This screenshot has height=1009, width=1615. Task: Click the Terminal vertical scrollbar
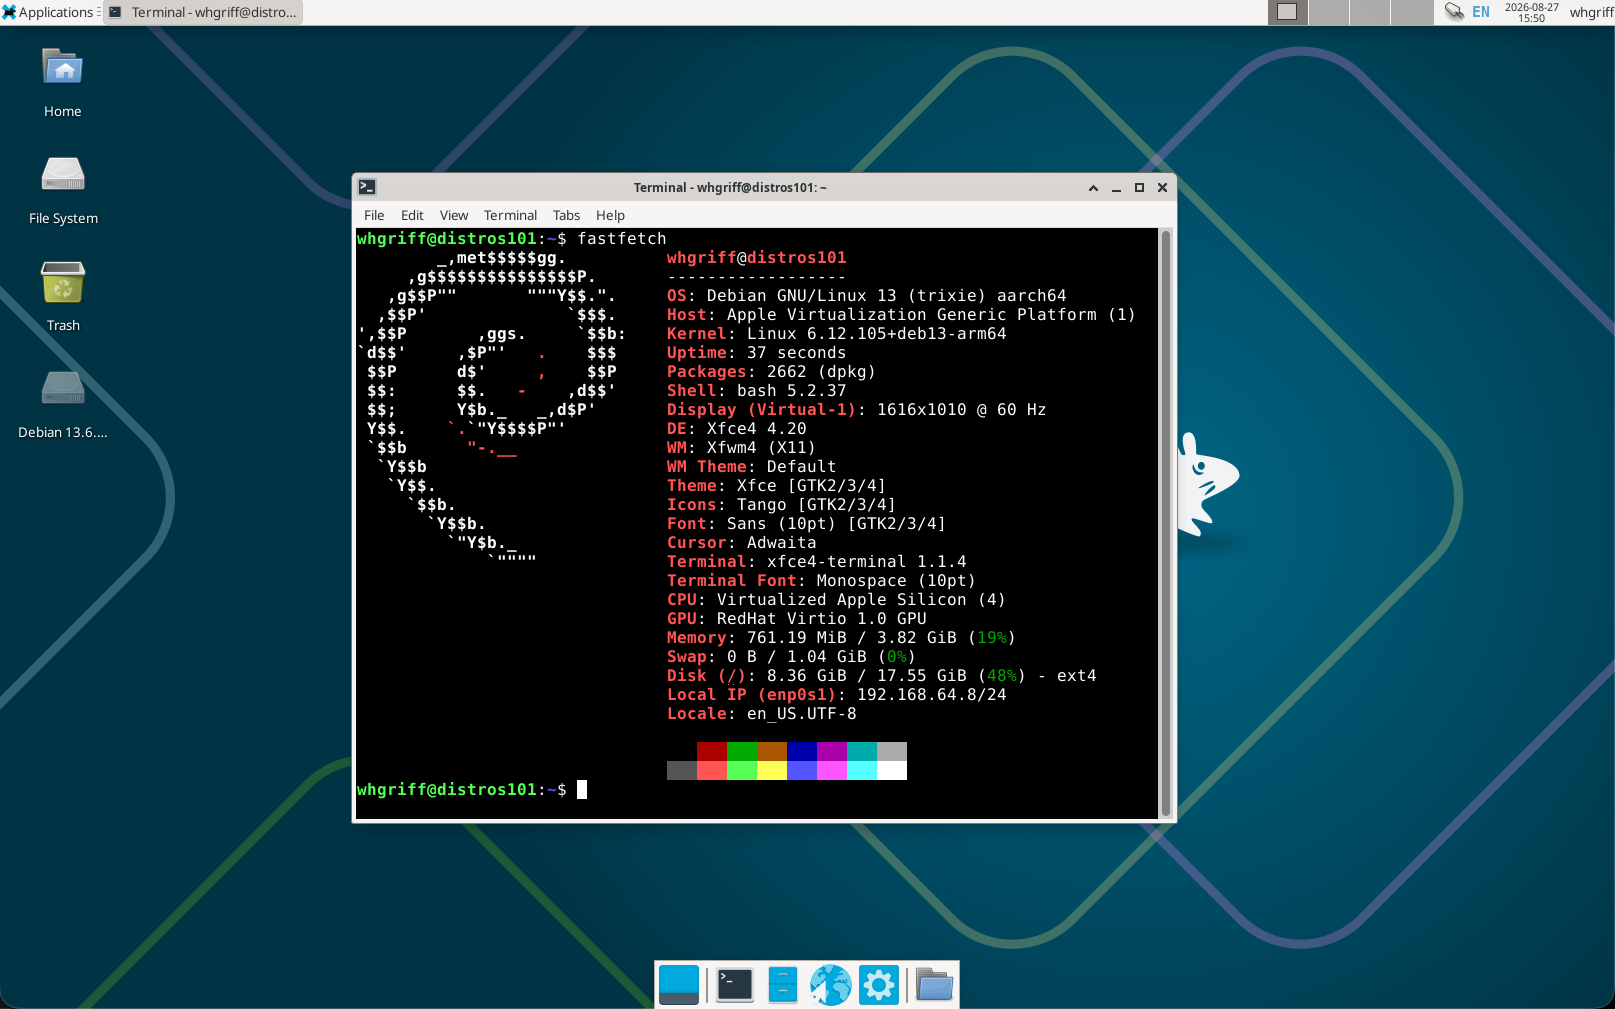1165,523
